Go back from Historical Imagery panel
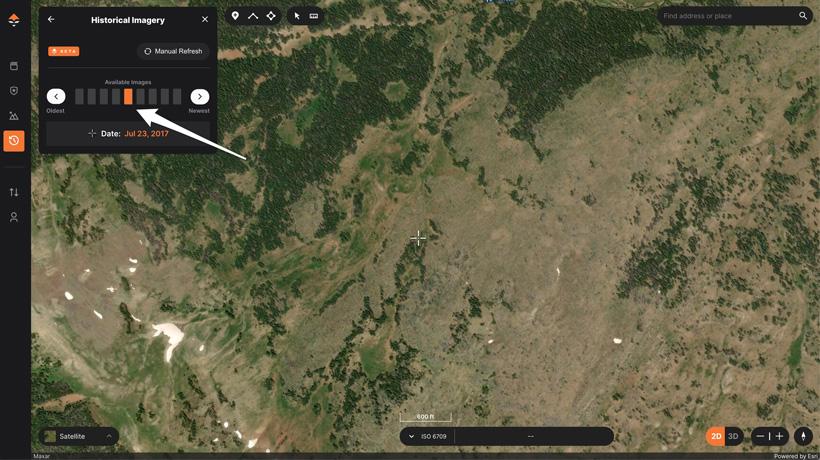Screen dimensions: 820x460 click(51, 19)
